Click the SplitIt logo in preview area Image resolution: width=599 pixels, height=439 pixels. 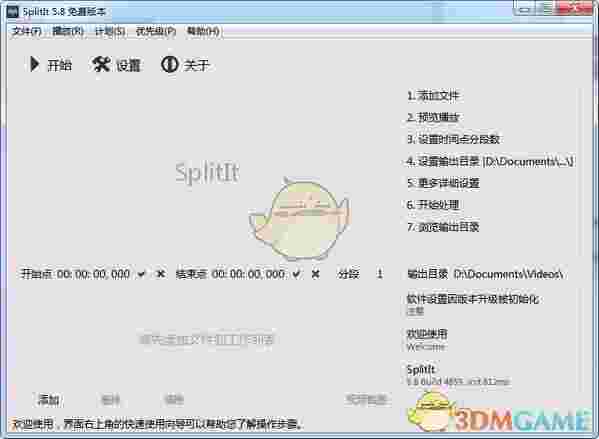[x=207, y=173]
